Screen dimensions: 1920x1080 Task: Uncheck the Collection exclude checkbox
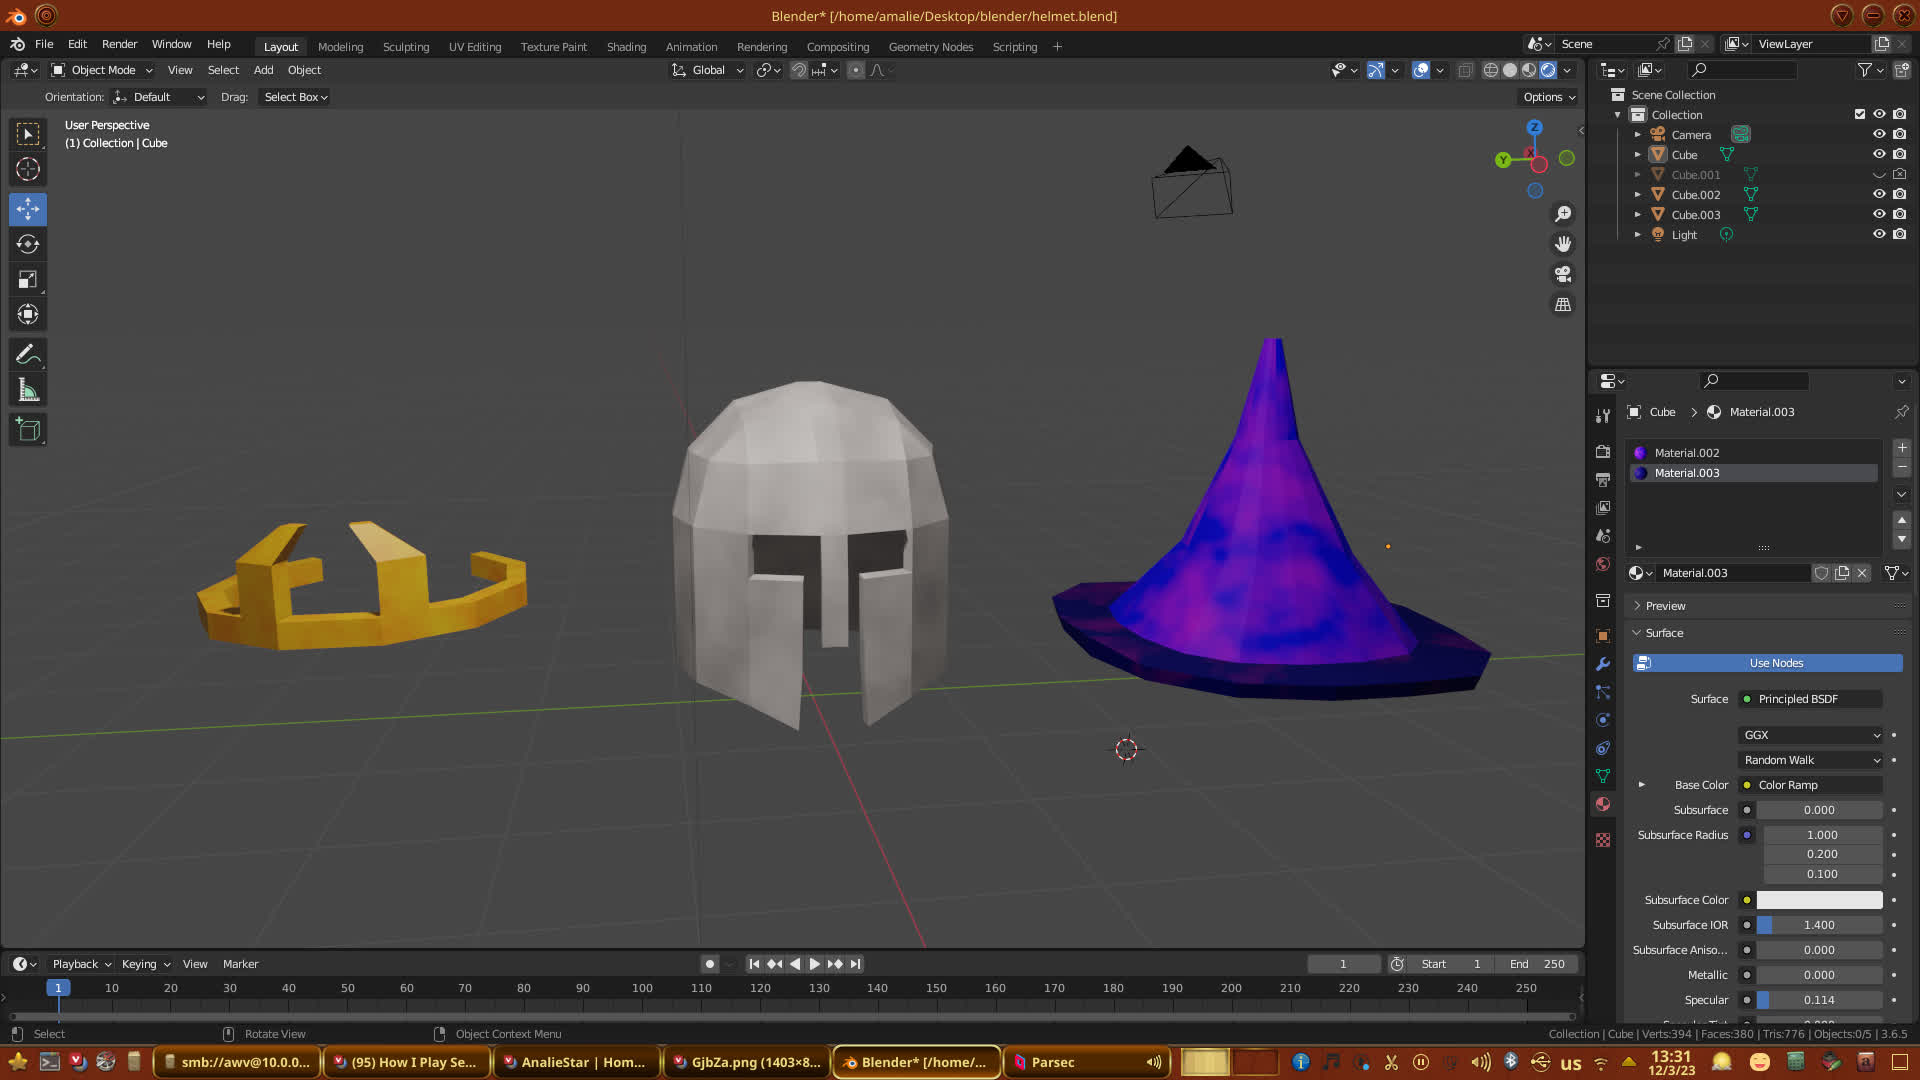1860,114
